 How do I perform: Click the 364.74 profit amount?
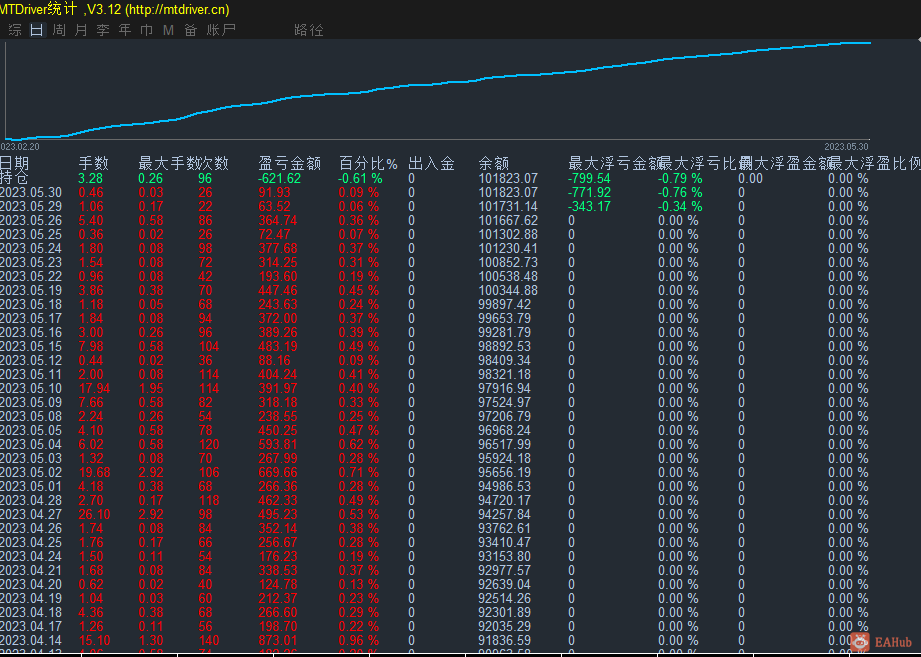pyautogui.click(x=278, y=221)
